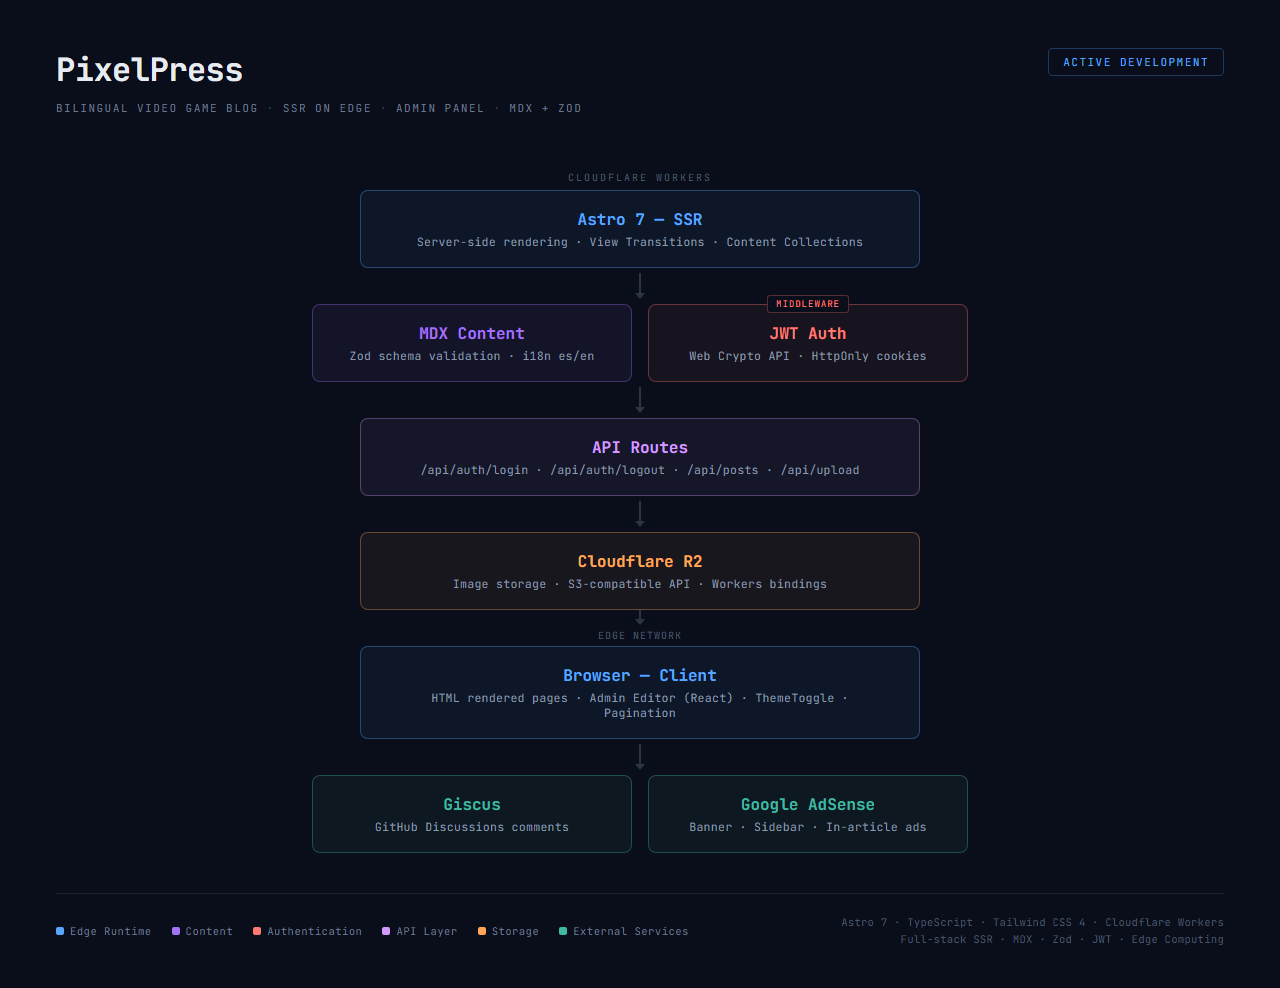1280x988 pixels.
Task: Click the EDGE NETWORK section label
Action: (640, 636)
